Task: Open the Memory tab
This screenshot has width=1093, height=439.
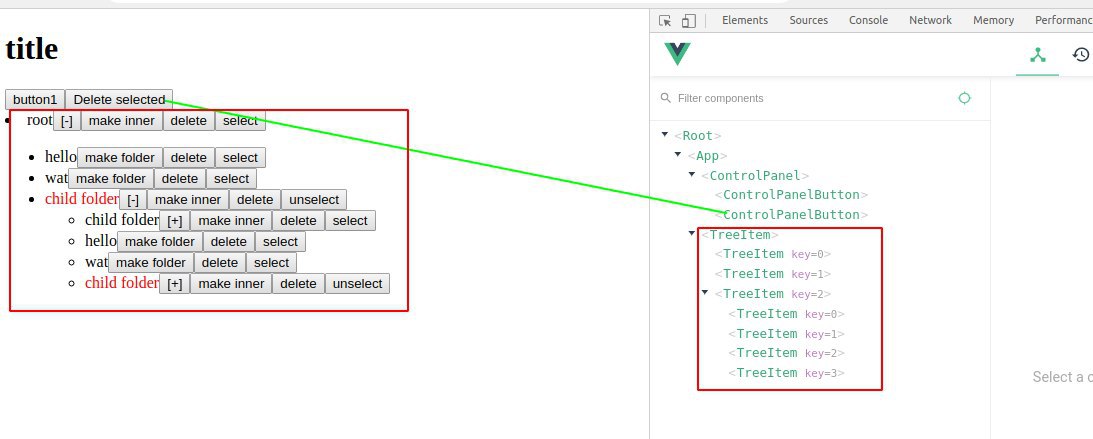Action: tap(993, 20)
